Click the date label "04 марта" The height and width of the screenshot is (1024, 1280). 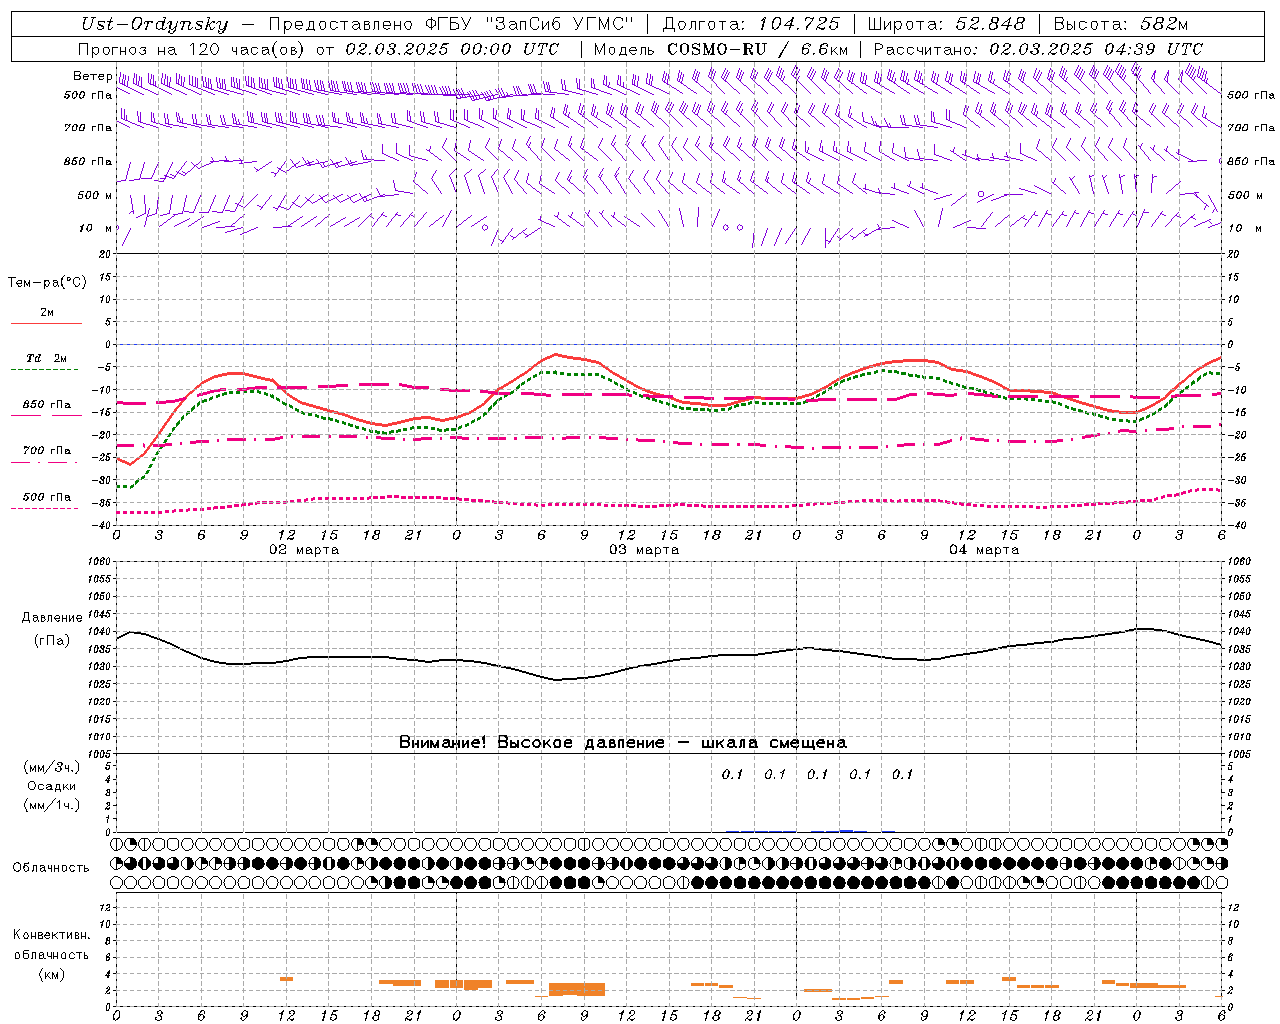[984, 550]
